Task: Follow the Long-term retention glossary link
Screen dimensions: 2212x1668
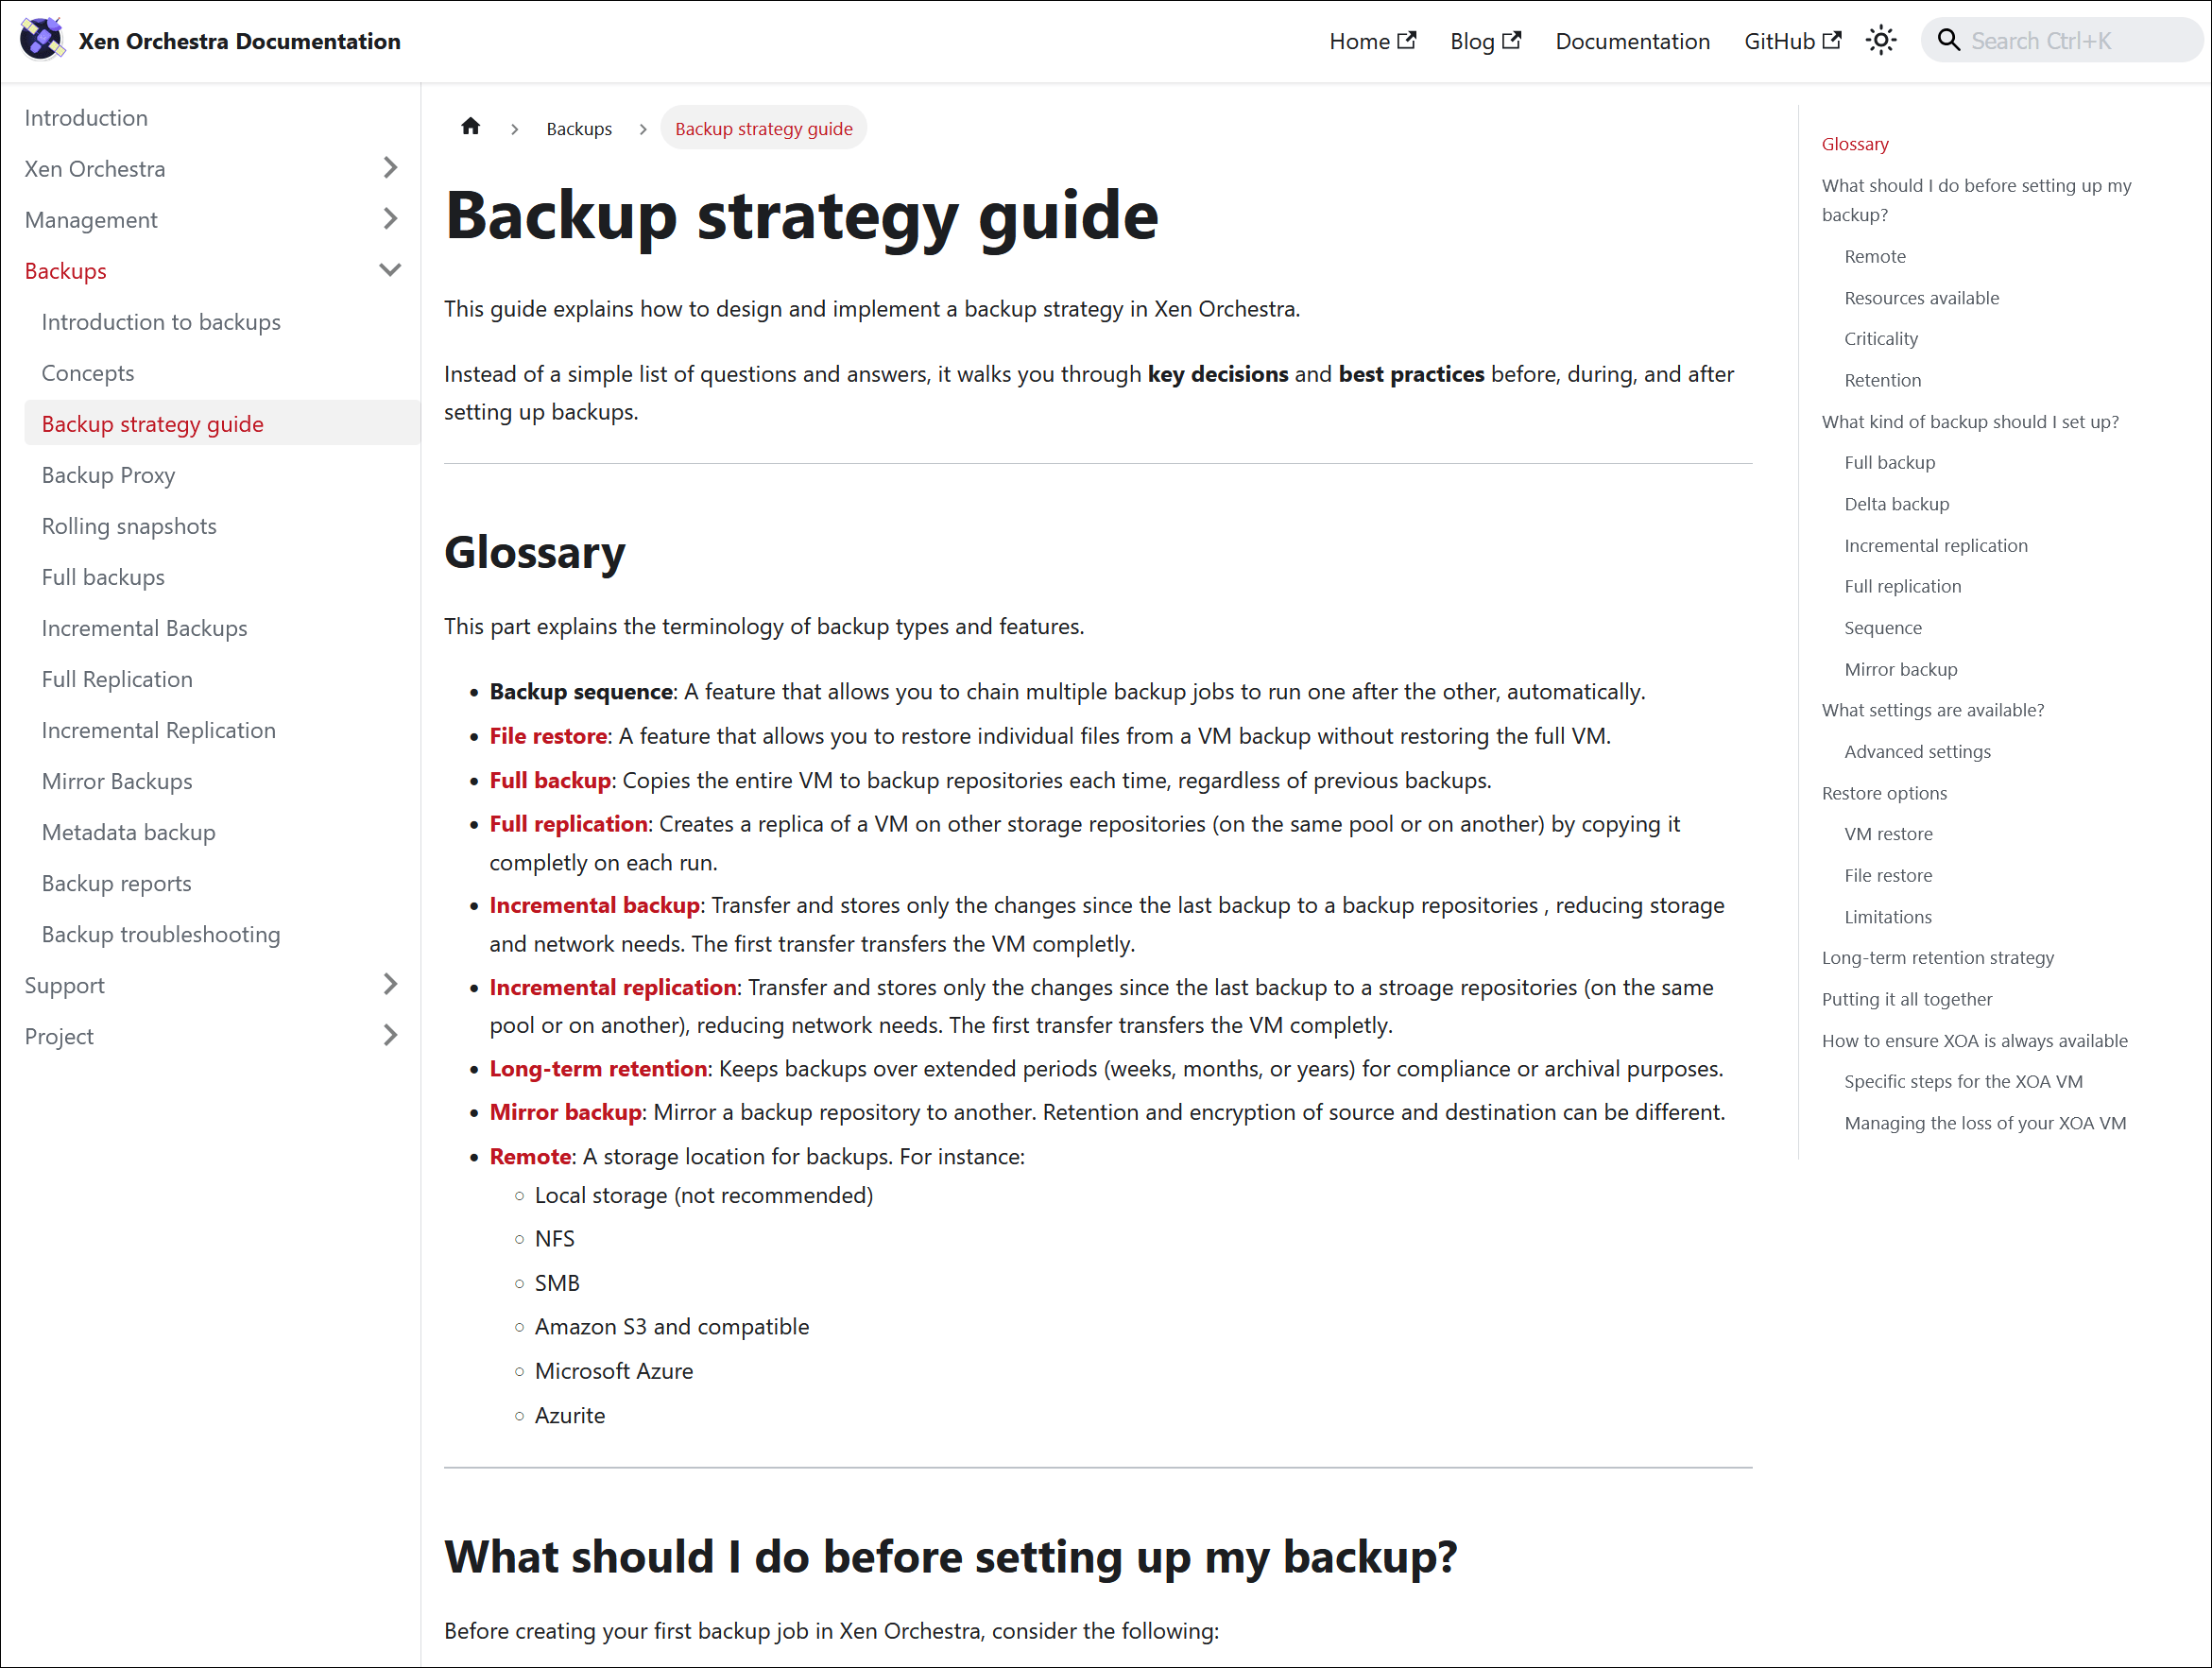Action: tap(598, 1068)
